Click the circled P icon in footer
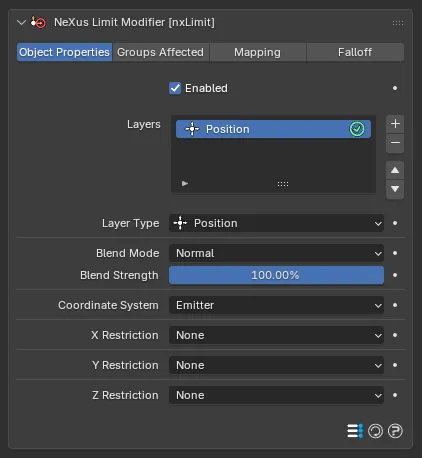The width and height of the screenshot is (422, 458). (x=395, y=431)
